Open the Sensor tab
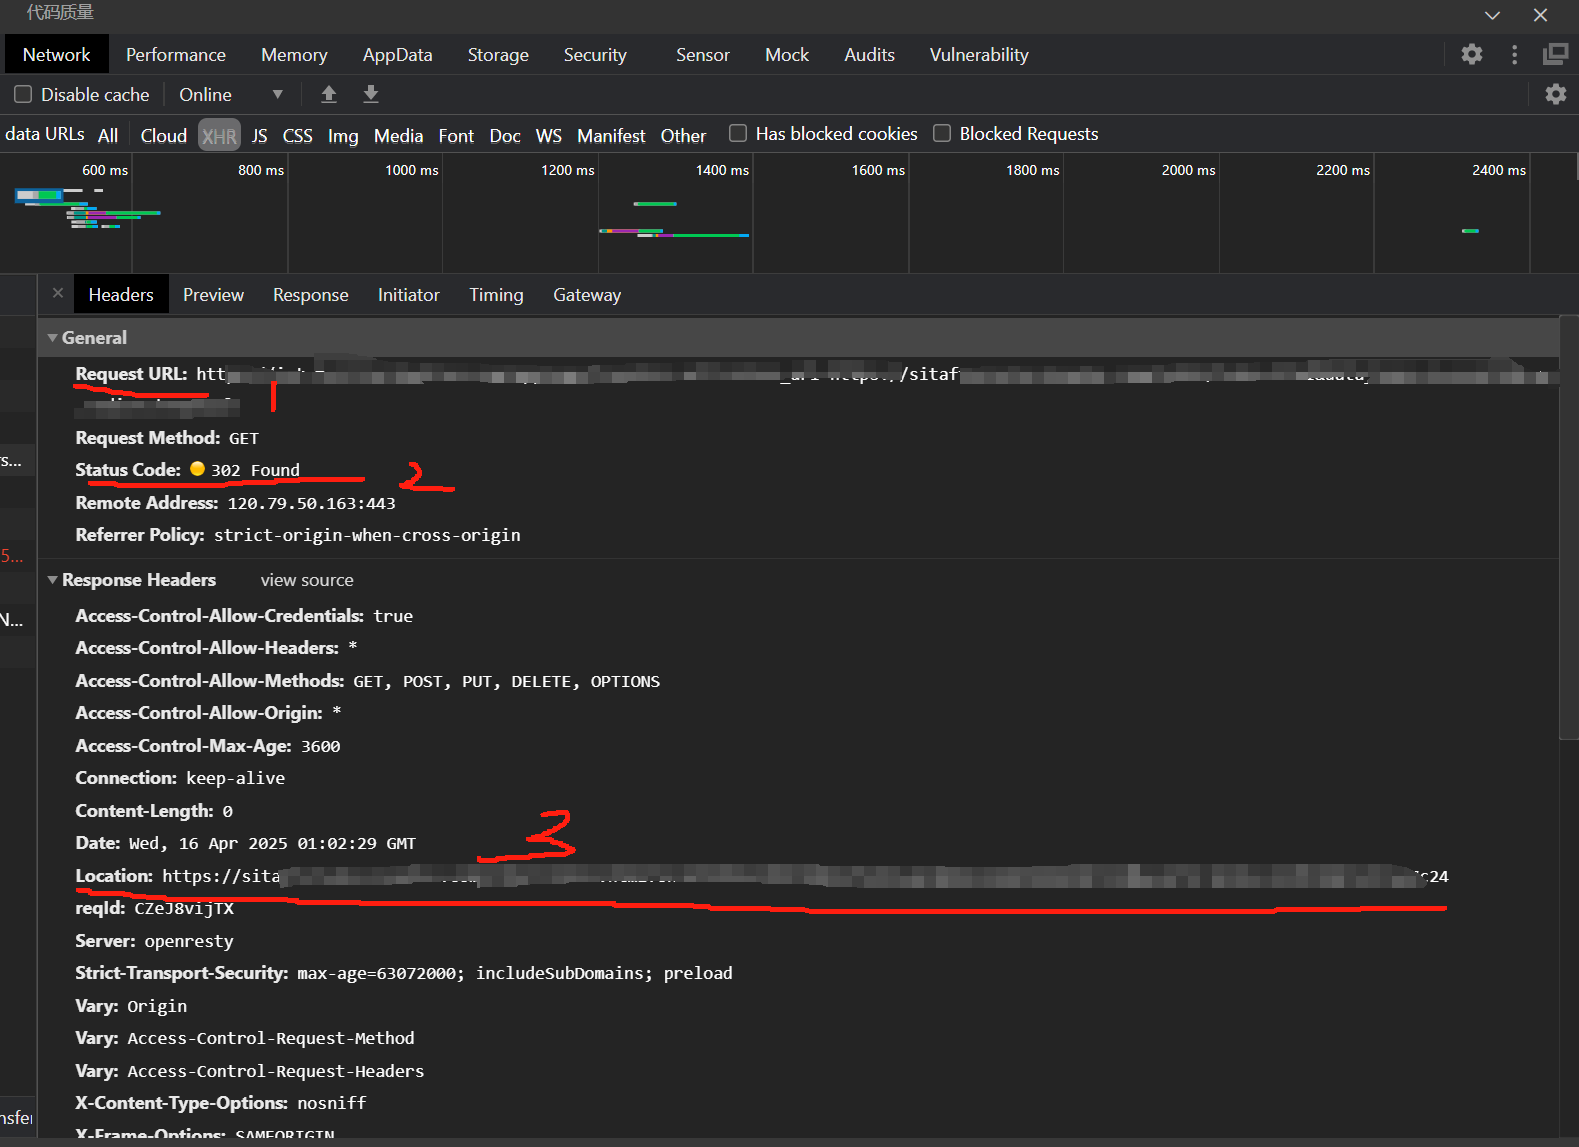Screen dimensions: 1579x1147 [703, 55]
